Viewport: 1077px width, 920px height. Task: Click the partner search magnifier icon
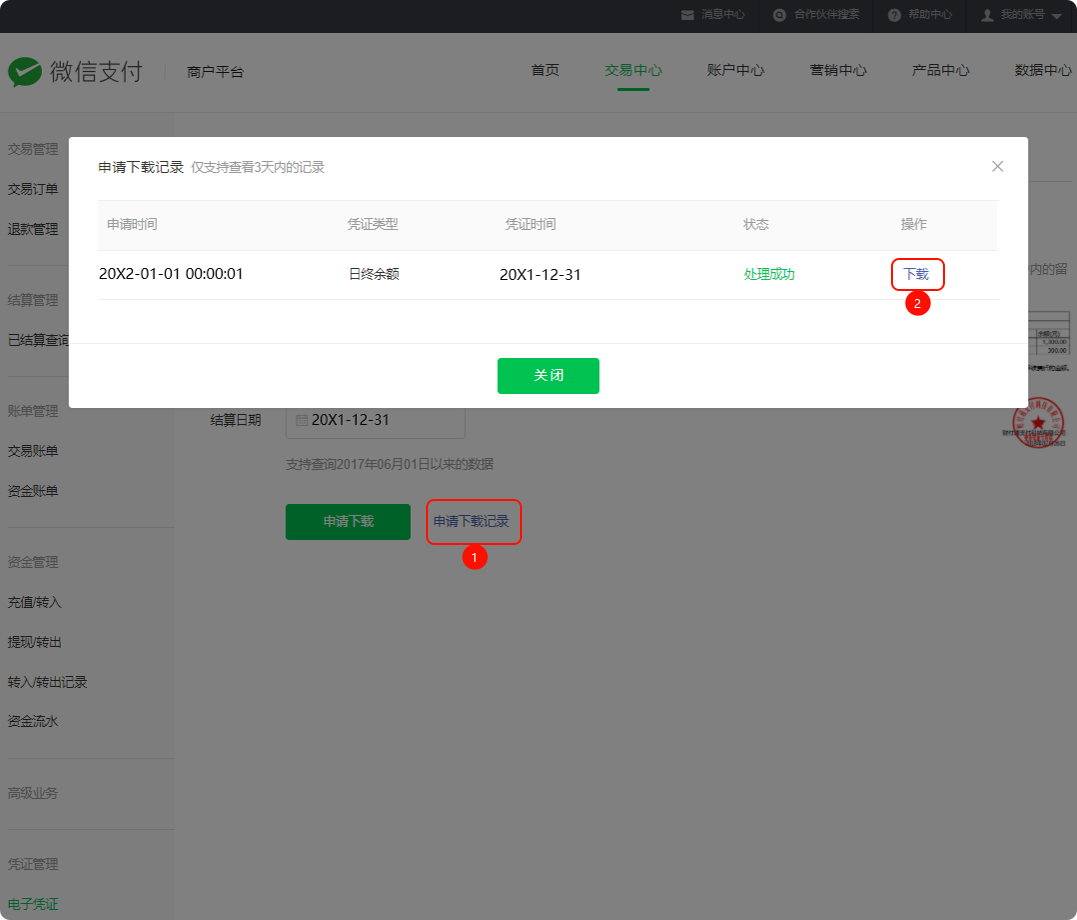pyautogui.click(x=779, y=15)
